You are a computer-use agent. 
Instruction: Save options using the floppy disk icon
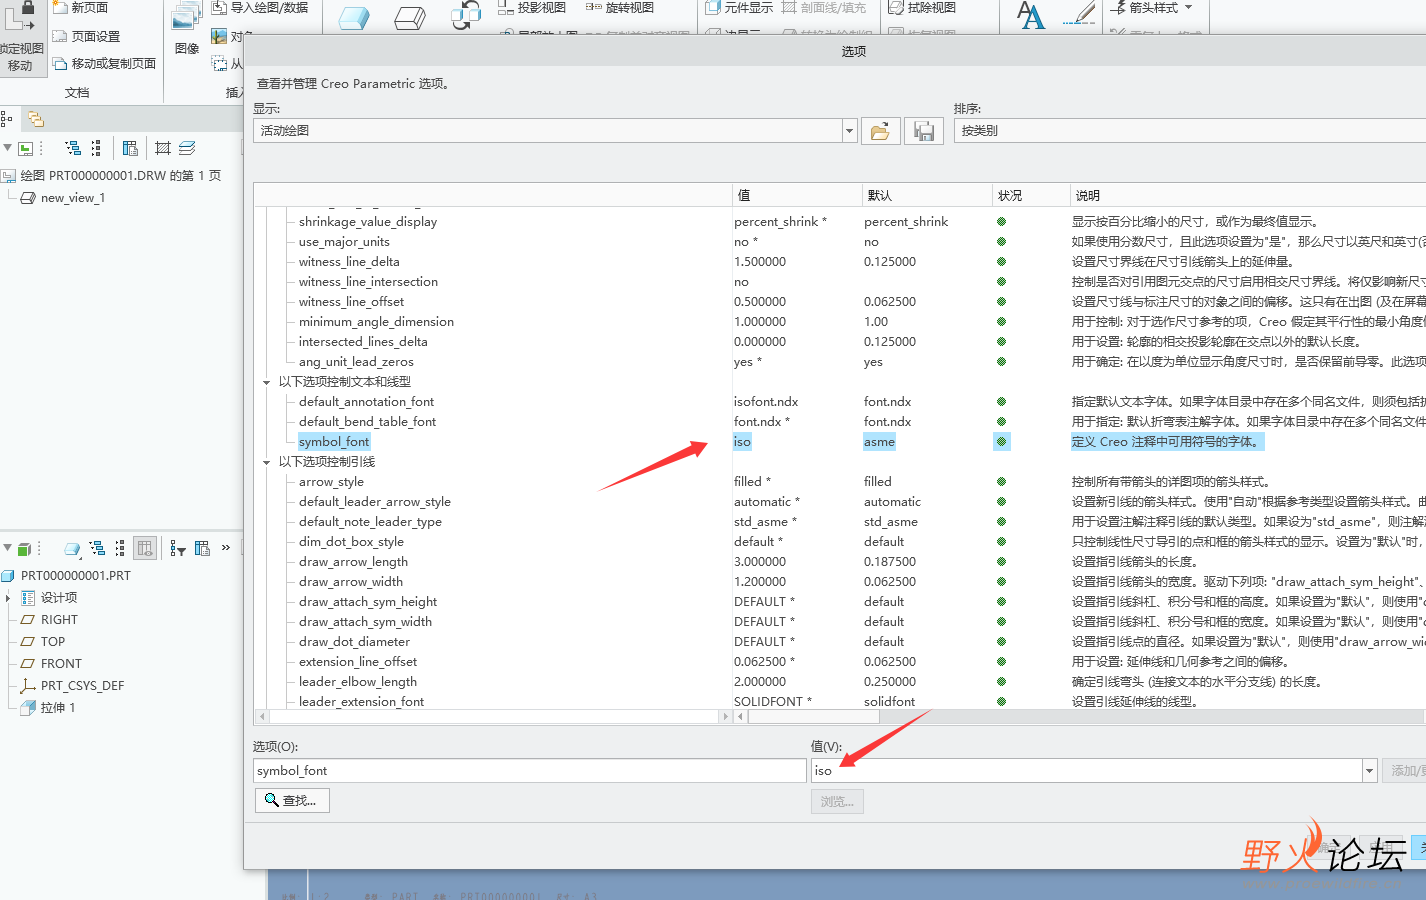coord(924,131)
